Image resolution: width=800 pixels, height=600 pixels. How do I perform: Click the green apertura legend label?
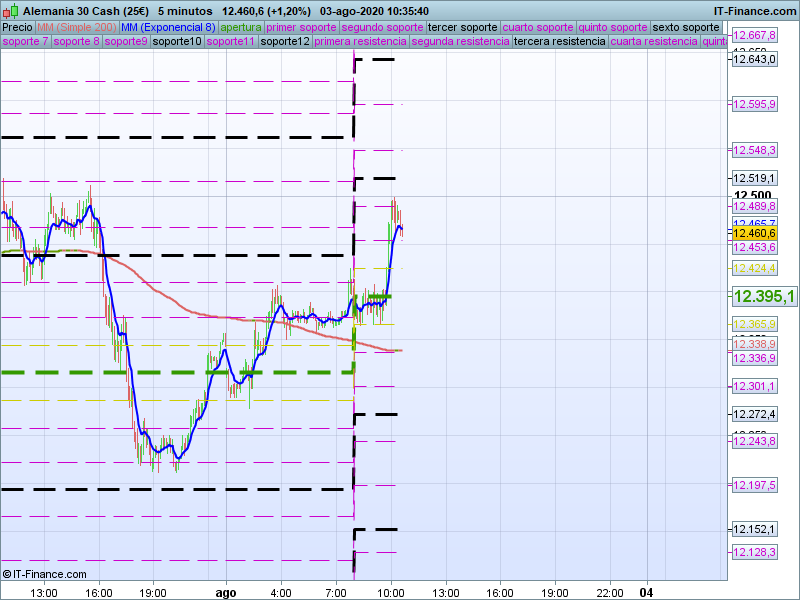[x=241, y=27]
